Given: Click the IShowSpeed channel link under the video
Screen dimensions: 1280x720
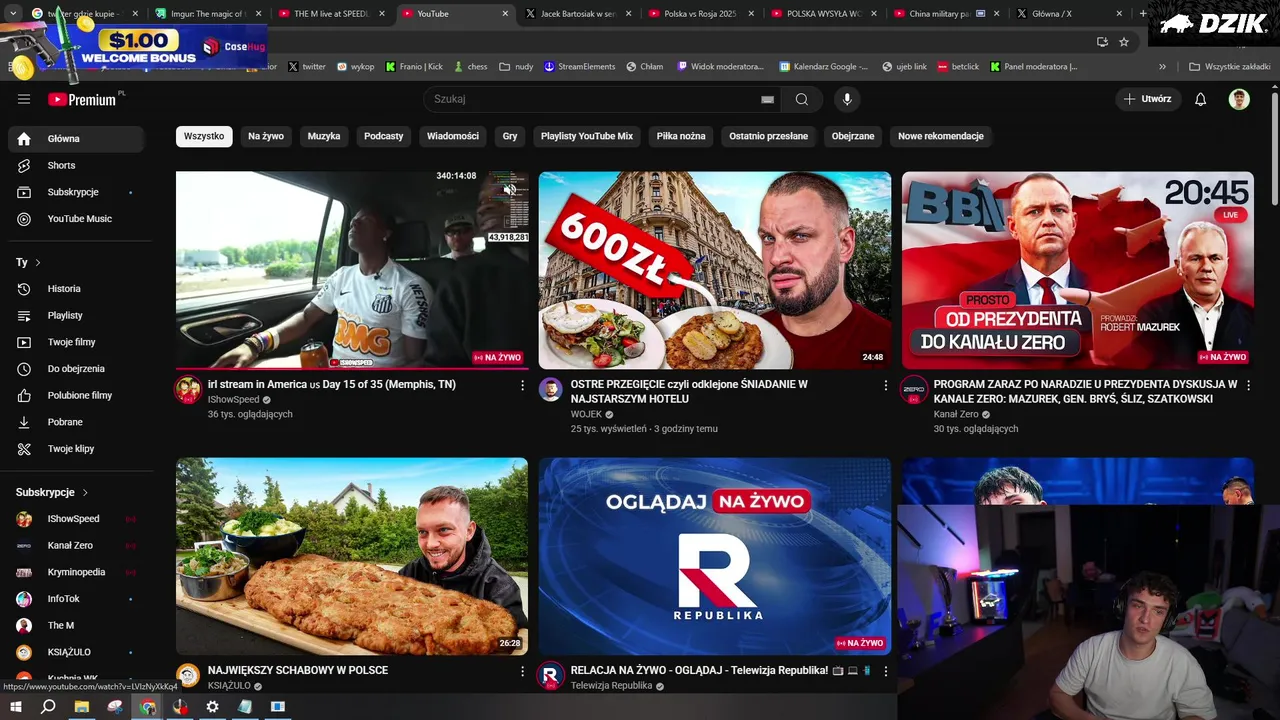Looking at the screenshot, I should [233, 399].
